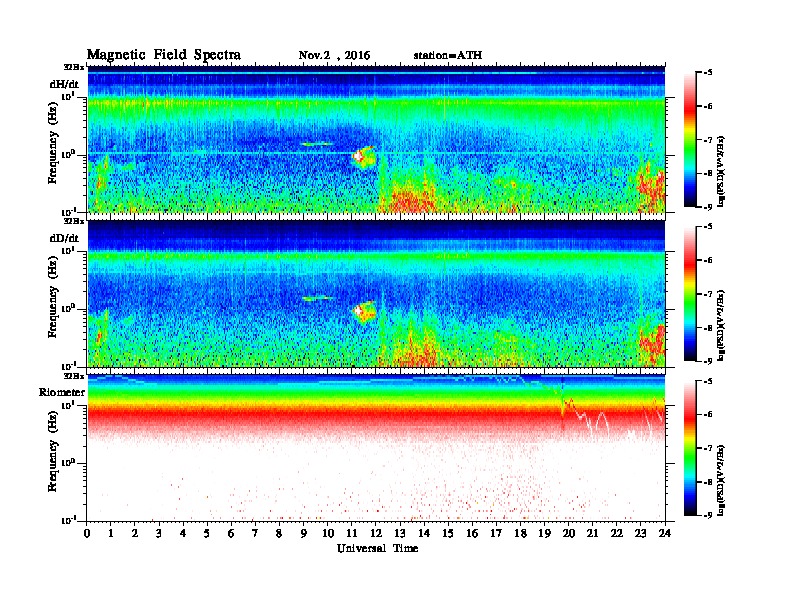Viewport: 792px width, 612px height.
Task: Click the "-5" tick on dH/dt colorbar
Action: tap(708, 73)
